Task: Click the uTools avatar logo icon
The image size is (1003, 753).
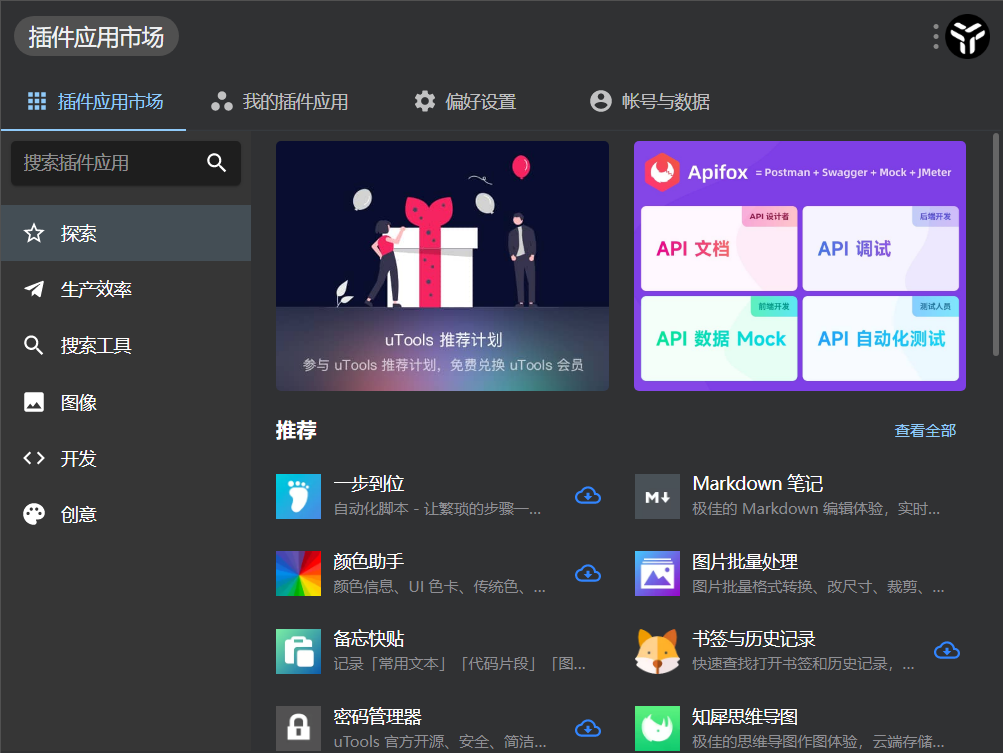Action: (x=967, y=36)
